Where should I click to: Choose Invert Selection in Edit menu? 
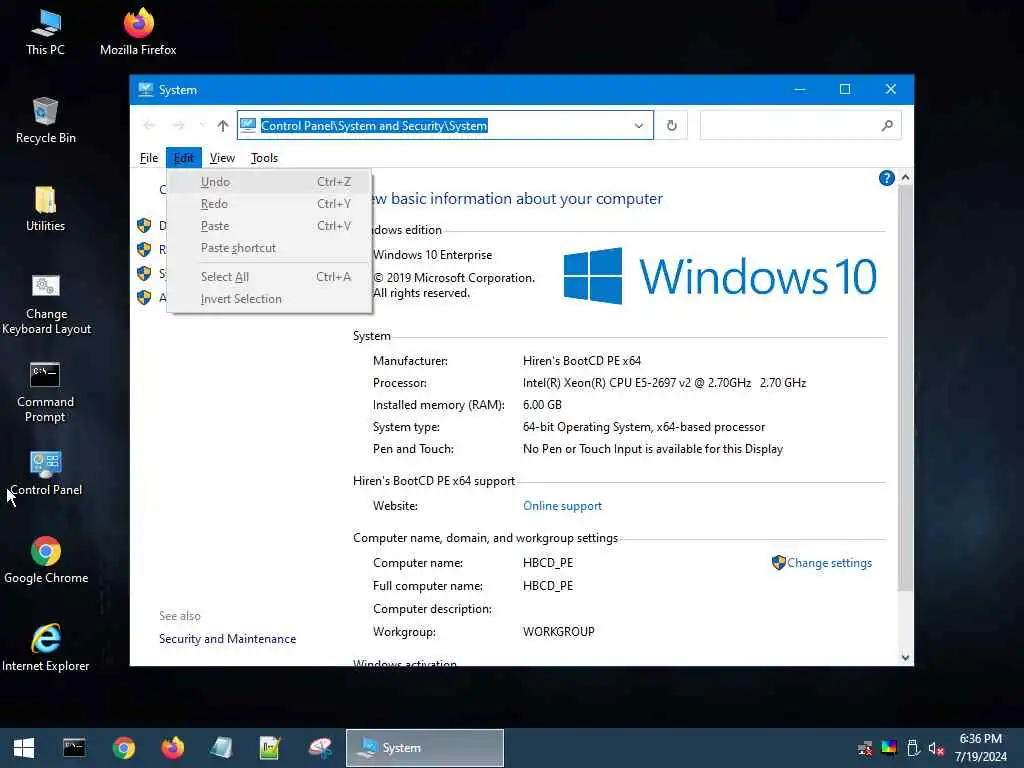[x=270, y=299]
